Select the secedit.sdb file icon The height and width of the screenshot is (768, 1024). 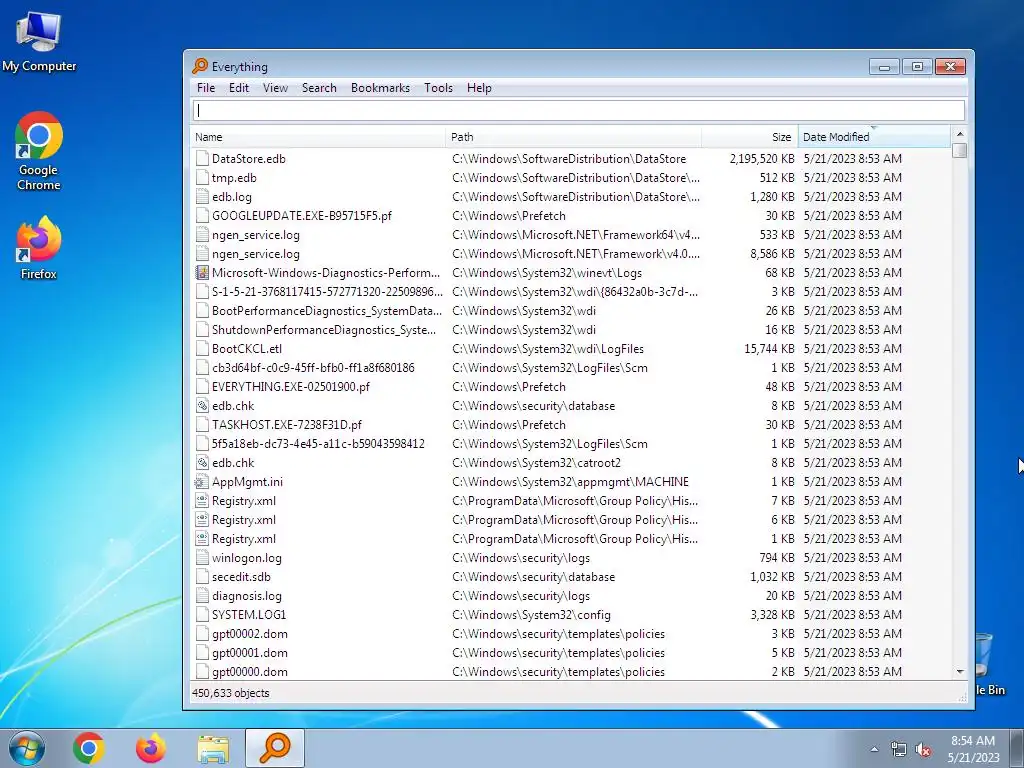point(202,577)
